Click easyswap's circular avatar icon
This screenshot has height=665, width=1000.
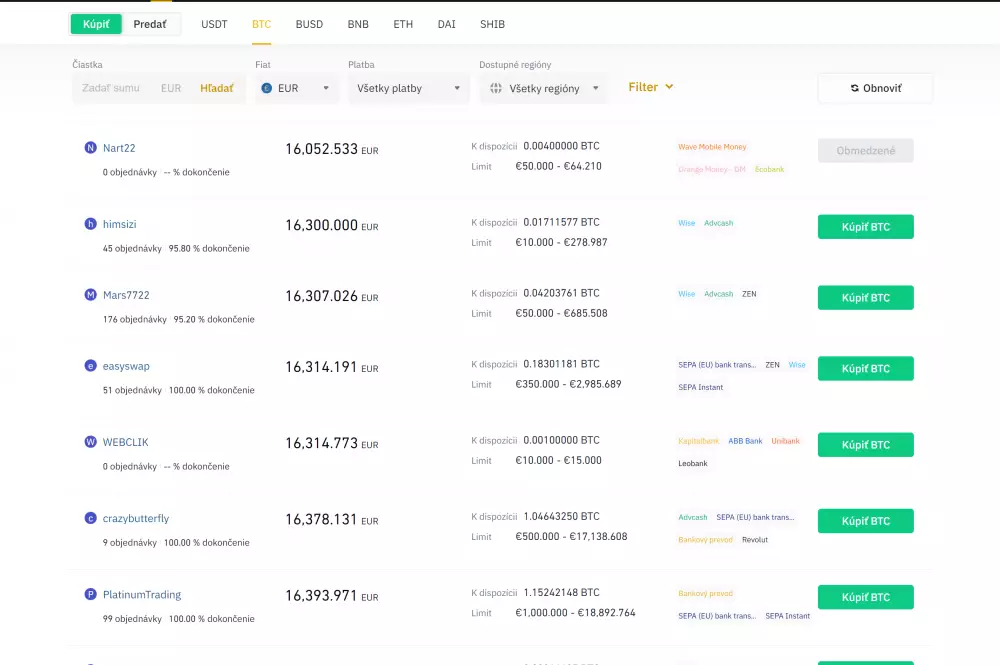[x=90, y=366]
